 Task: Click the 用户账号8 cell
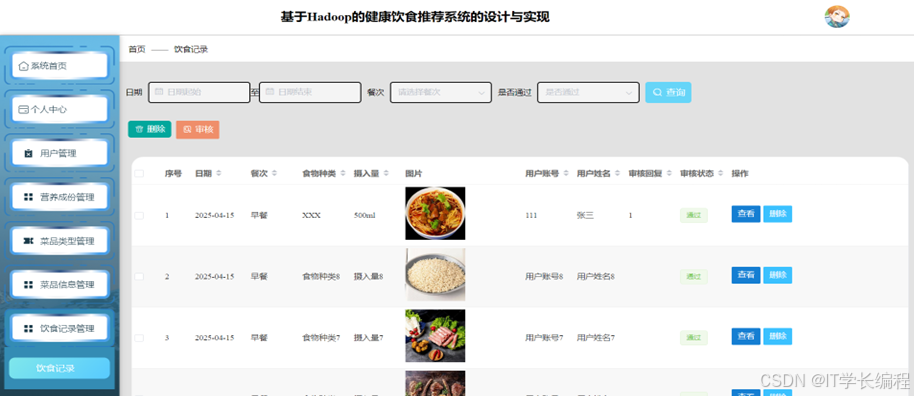coord(544,277)
